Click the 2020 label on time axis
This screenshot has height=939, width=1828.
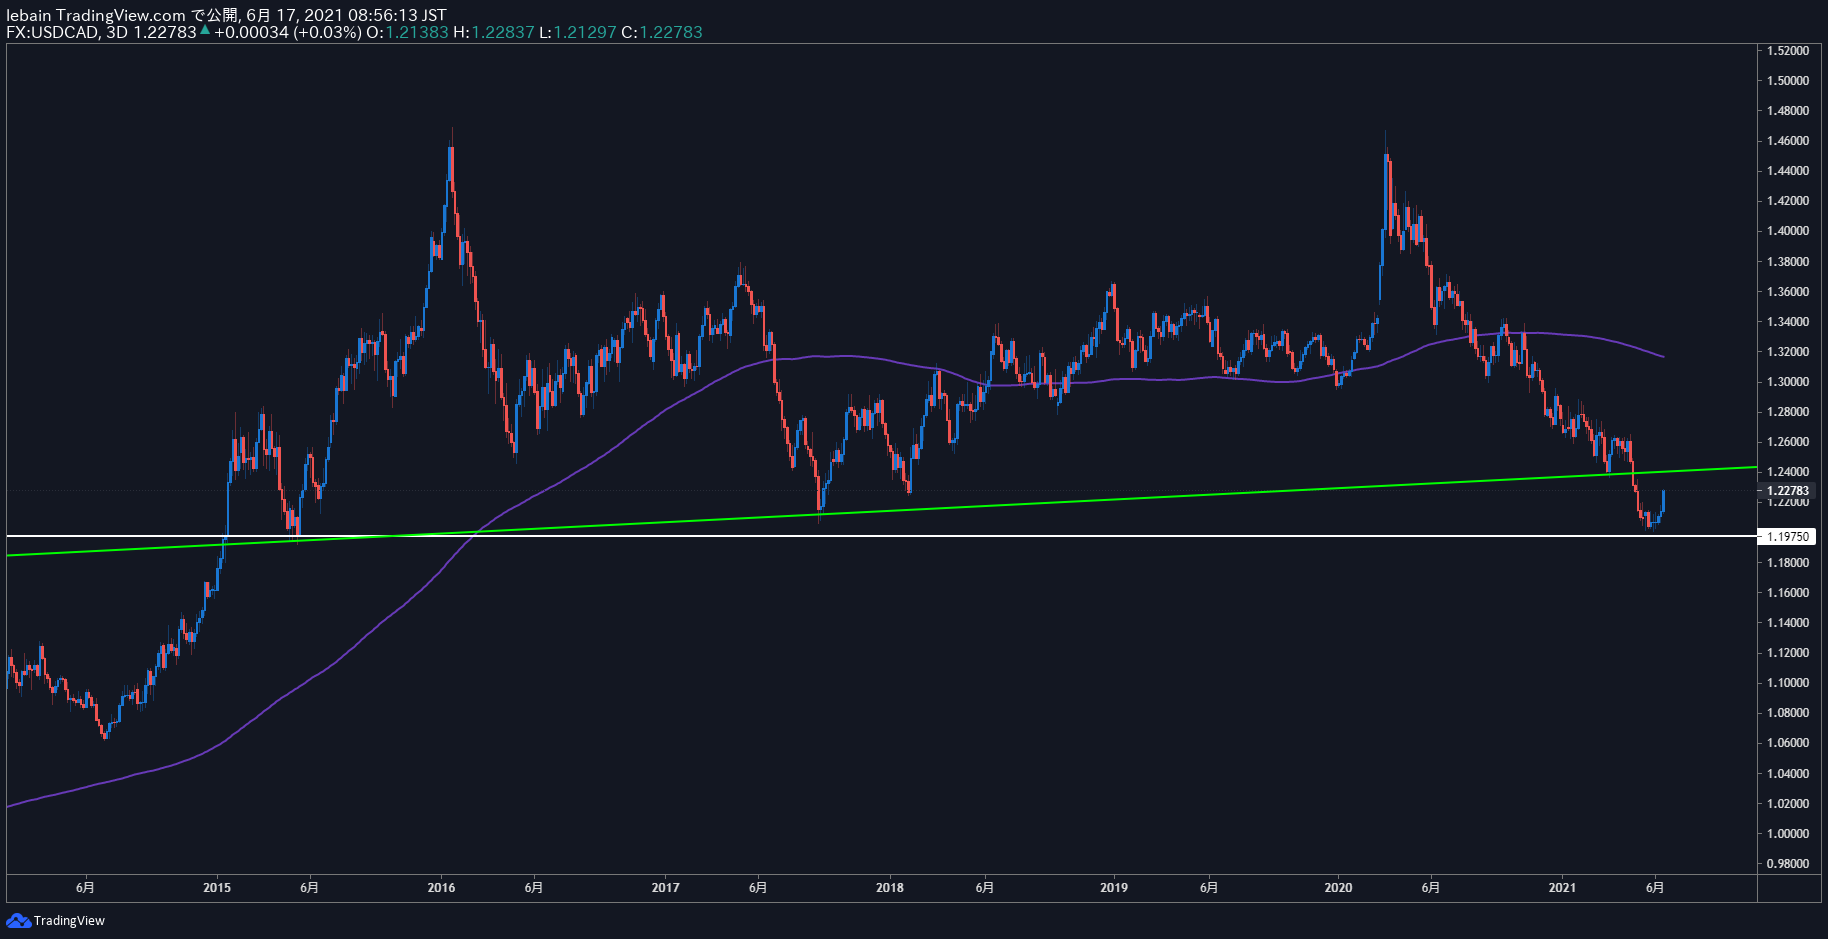pyautogui.click(x=1338, y=887)
